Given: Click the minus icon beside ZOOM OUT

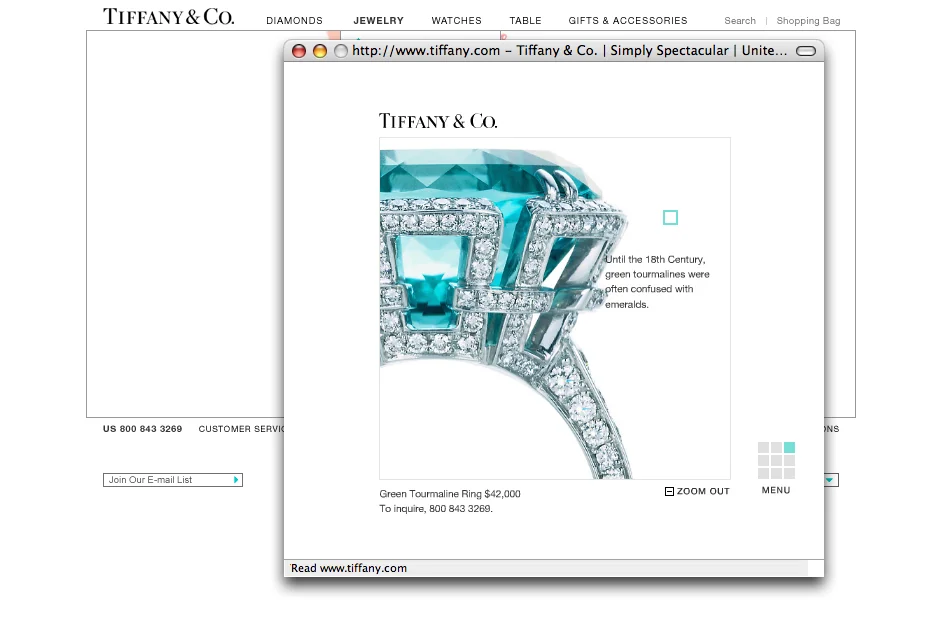Looking at the screenshot, I should coord(669,491).
